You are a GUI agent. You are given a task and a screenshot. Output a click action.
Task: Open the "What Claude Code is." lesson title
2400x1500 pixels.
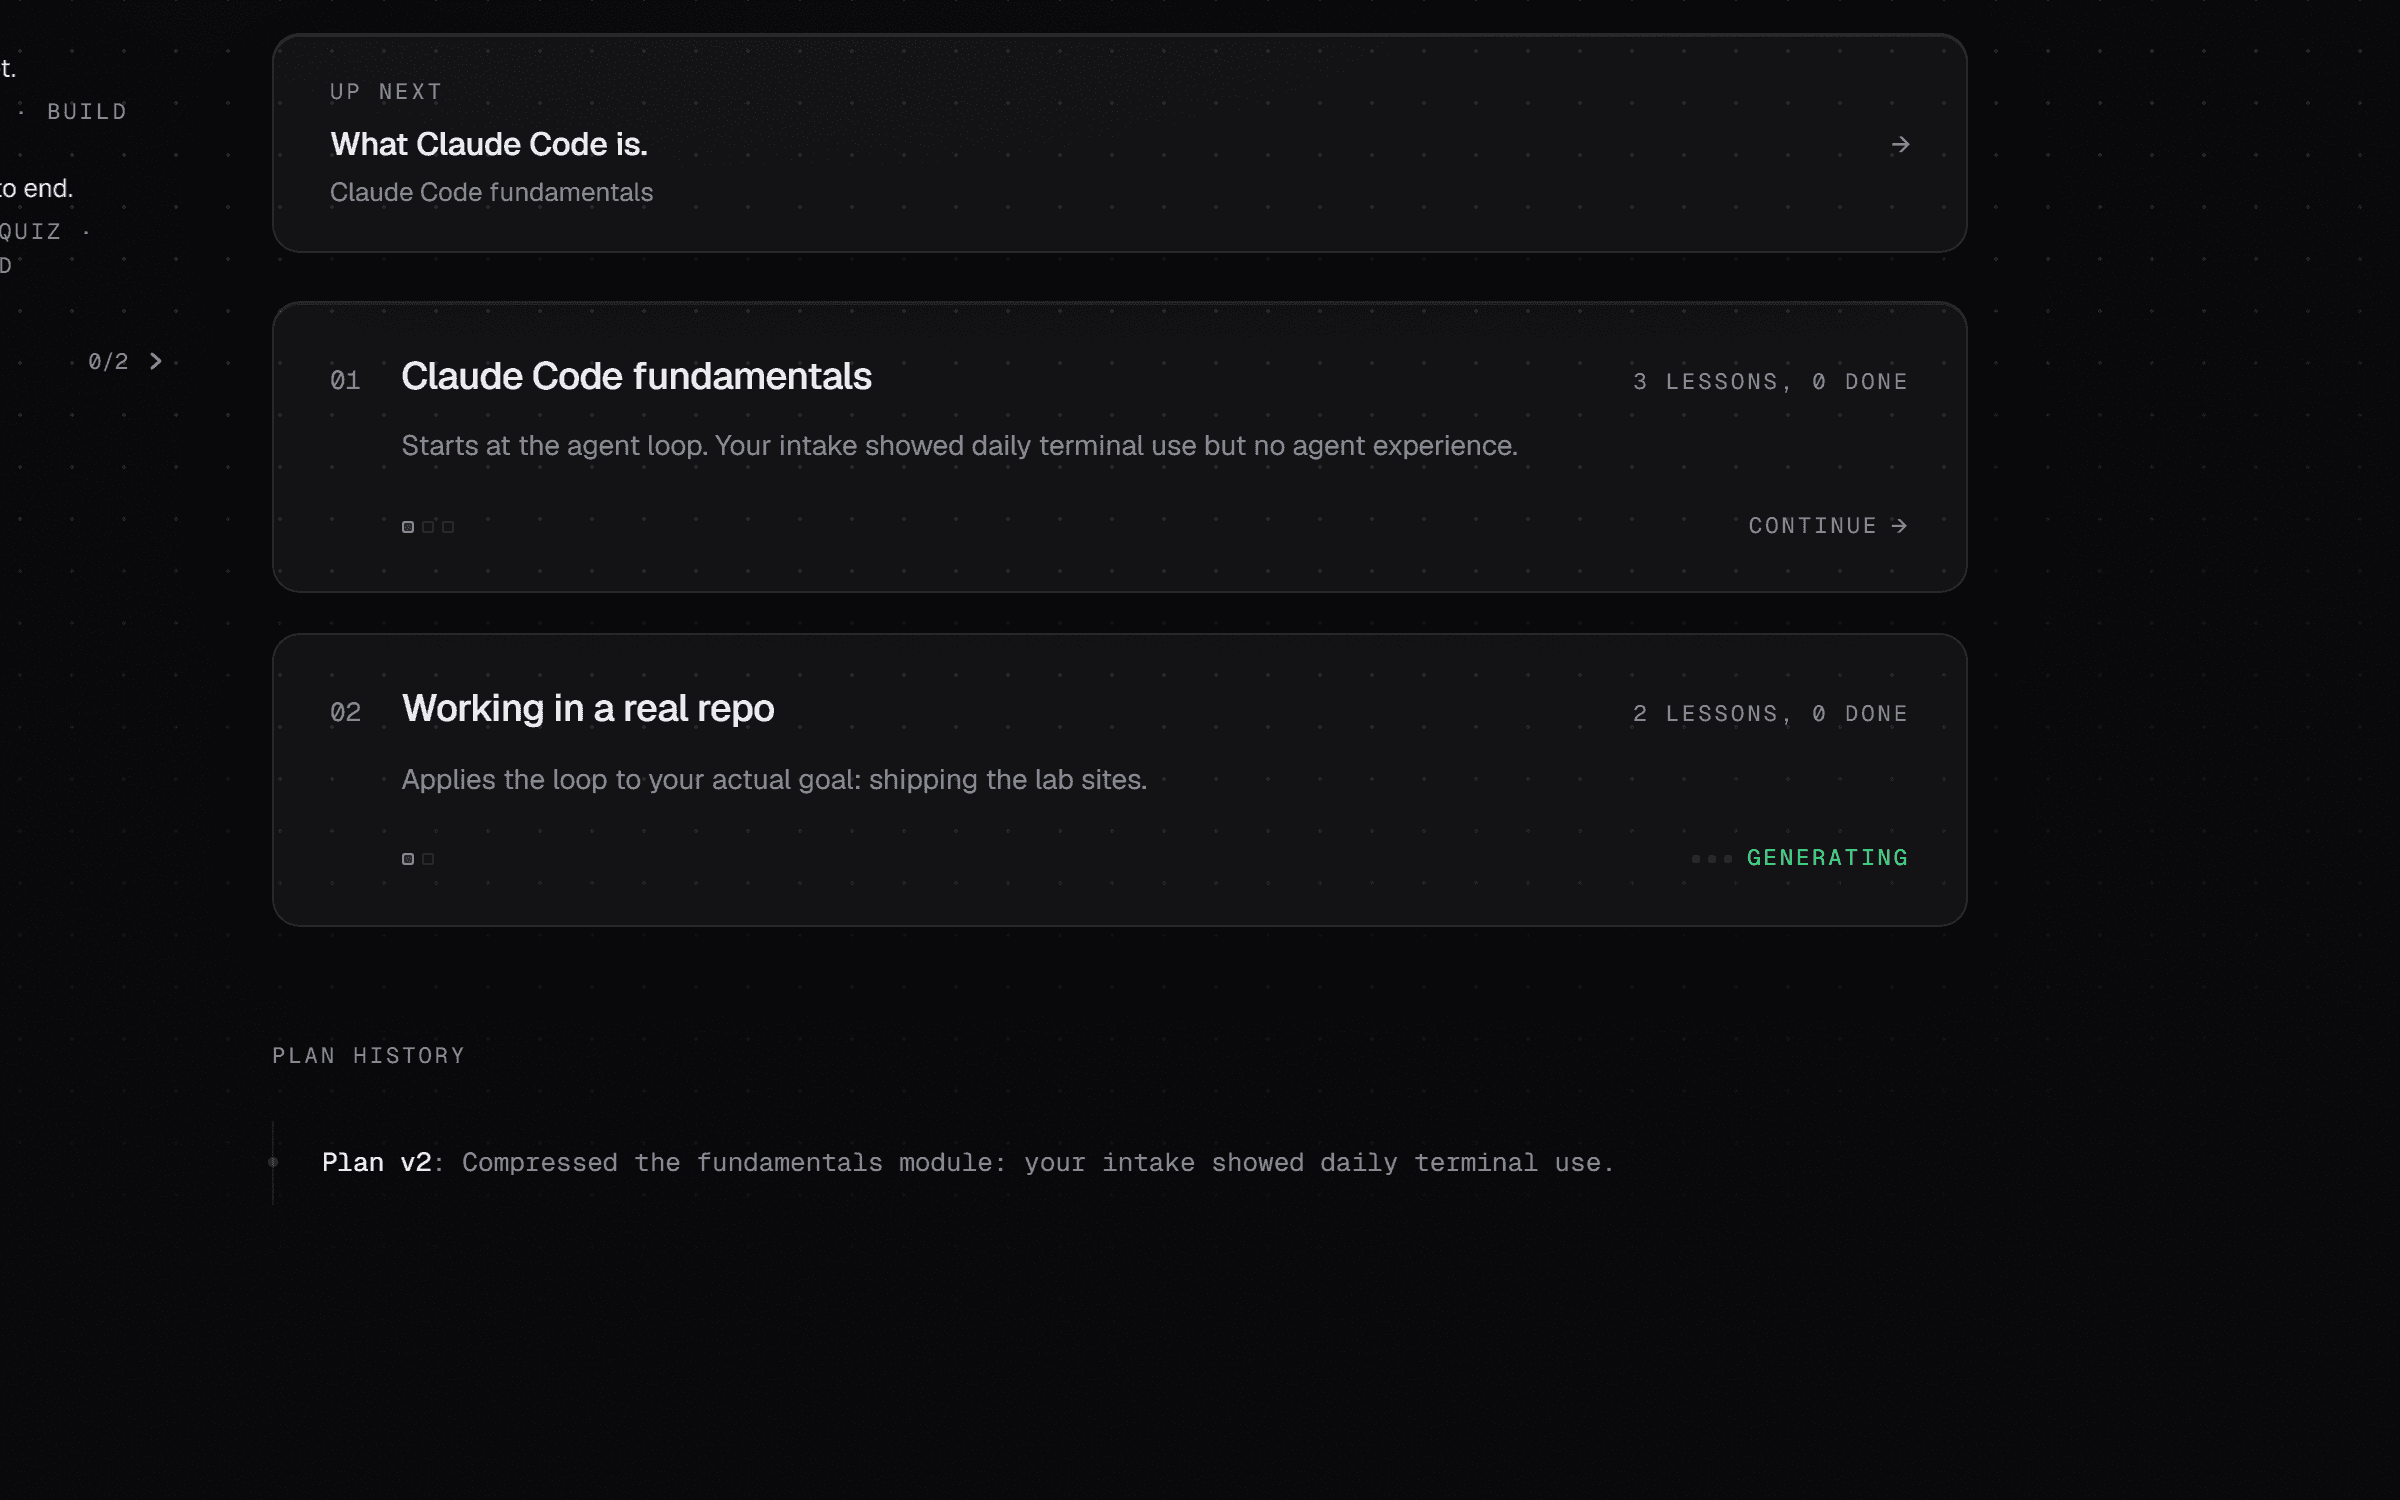pyautogui.click(x=489, y=145)
